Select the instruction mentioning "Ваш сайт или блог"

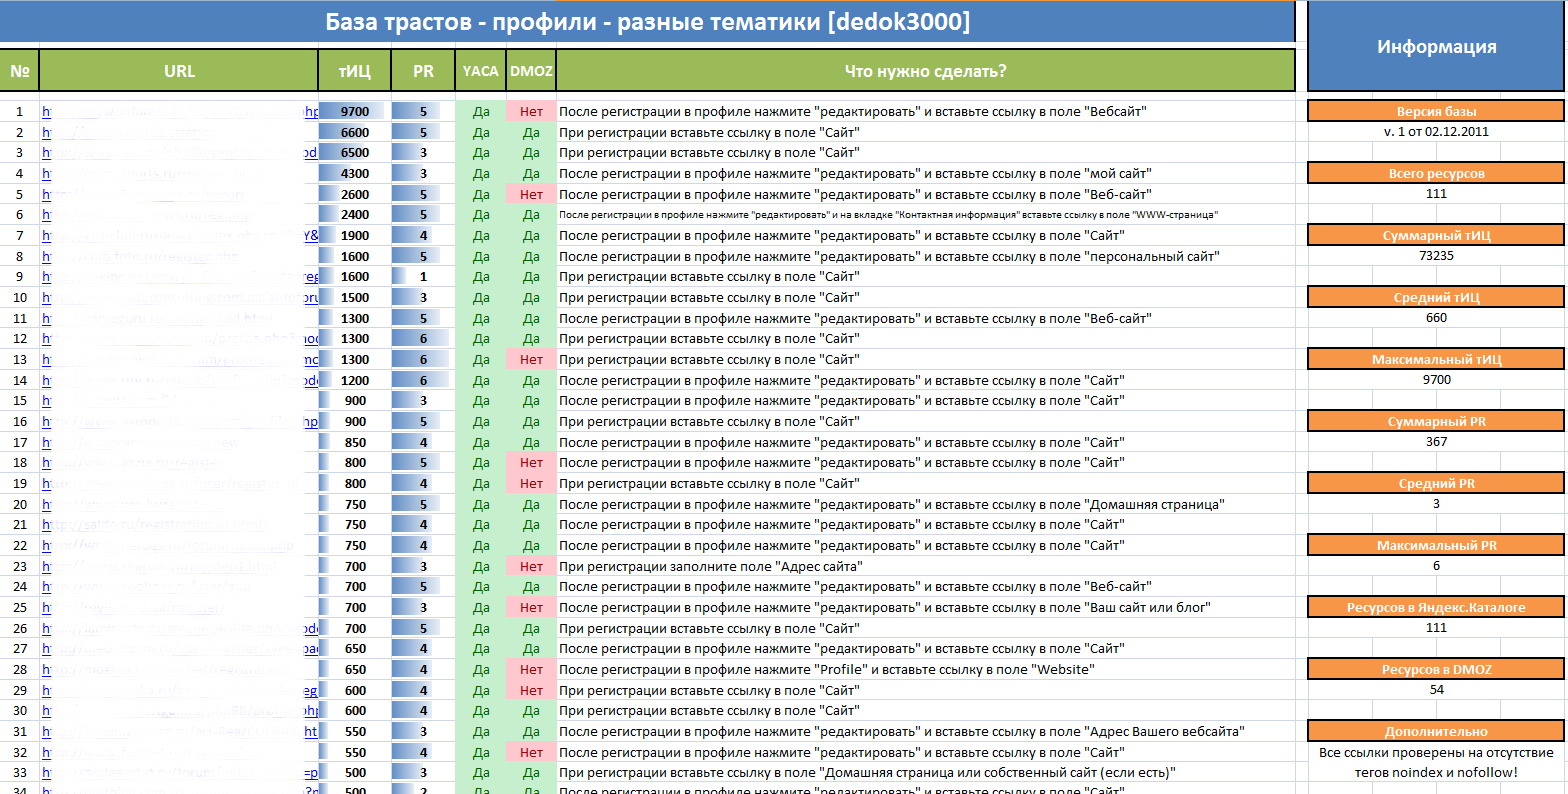(885, 608)
